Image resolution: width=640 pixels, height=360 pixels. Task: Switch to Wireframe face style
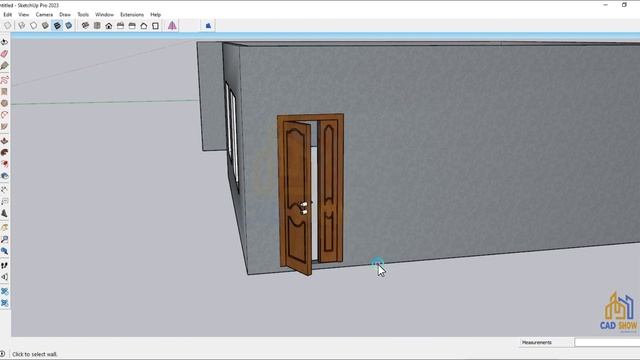pyautogui.click(x=22, y=26)
